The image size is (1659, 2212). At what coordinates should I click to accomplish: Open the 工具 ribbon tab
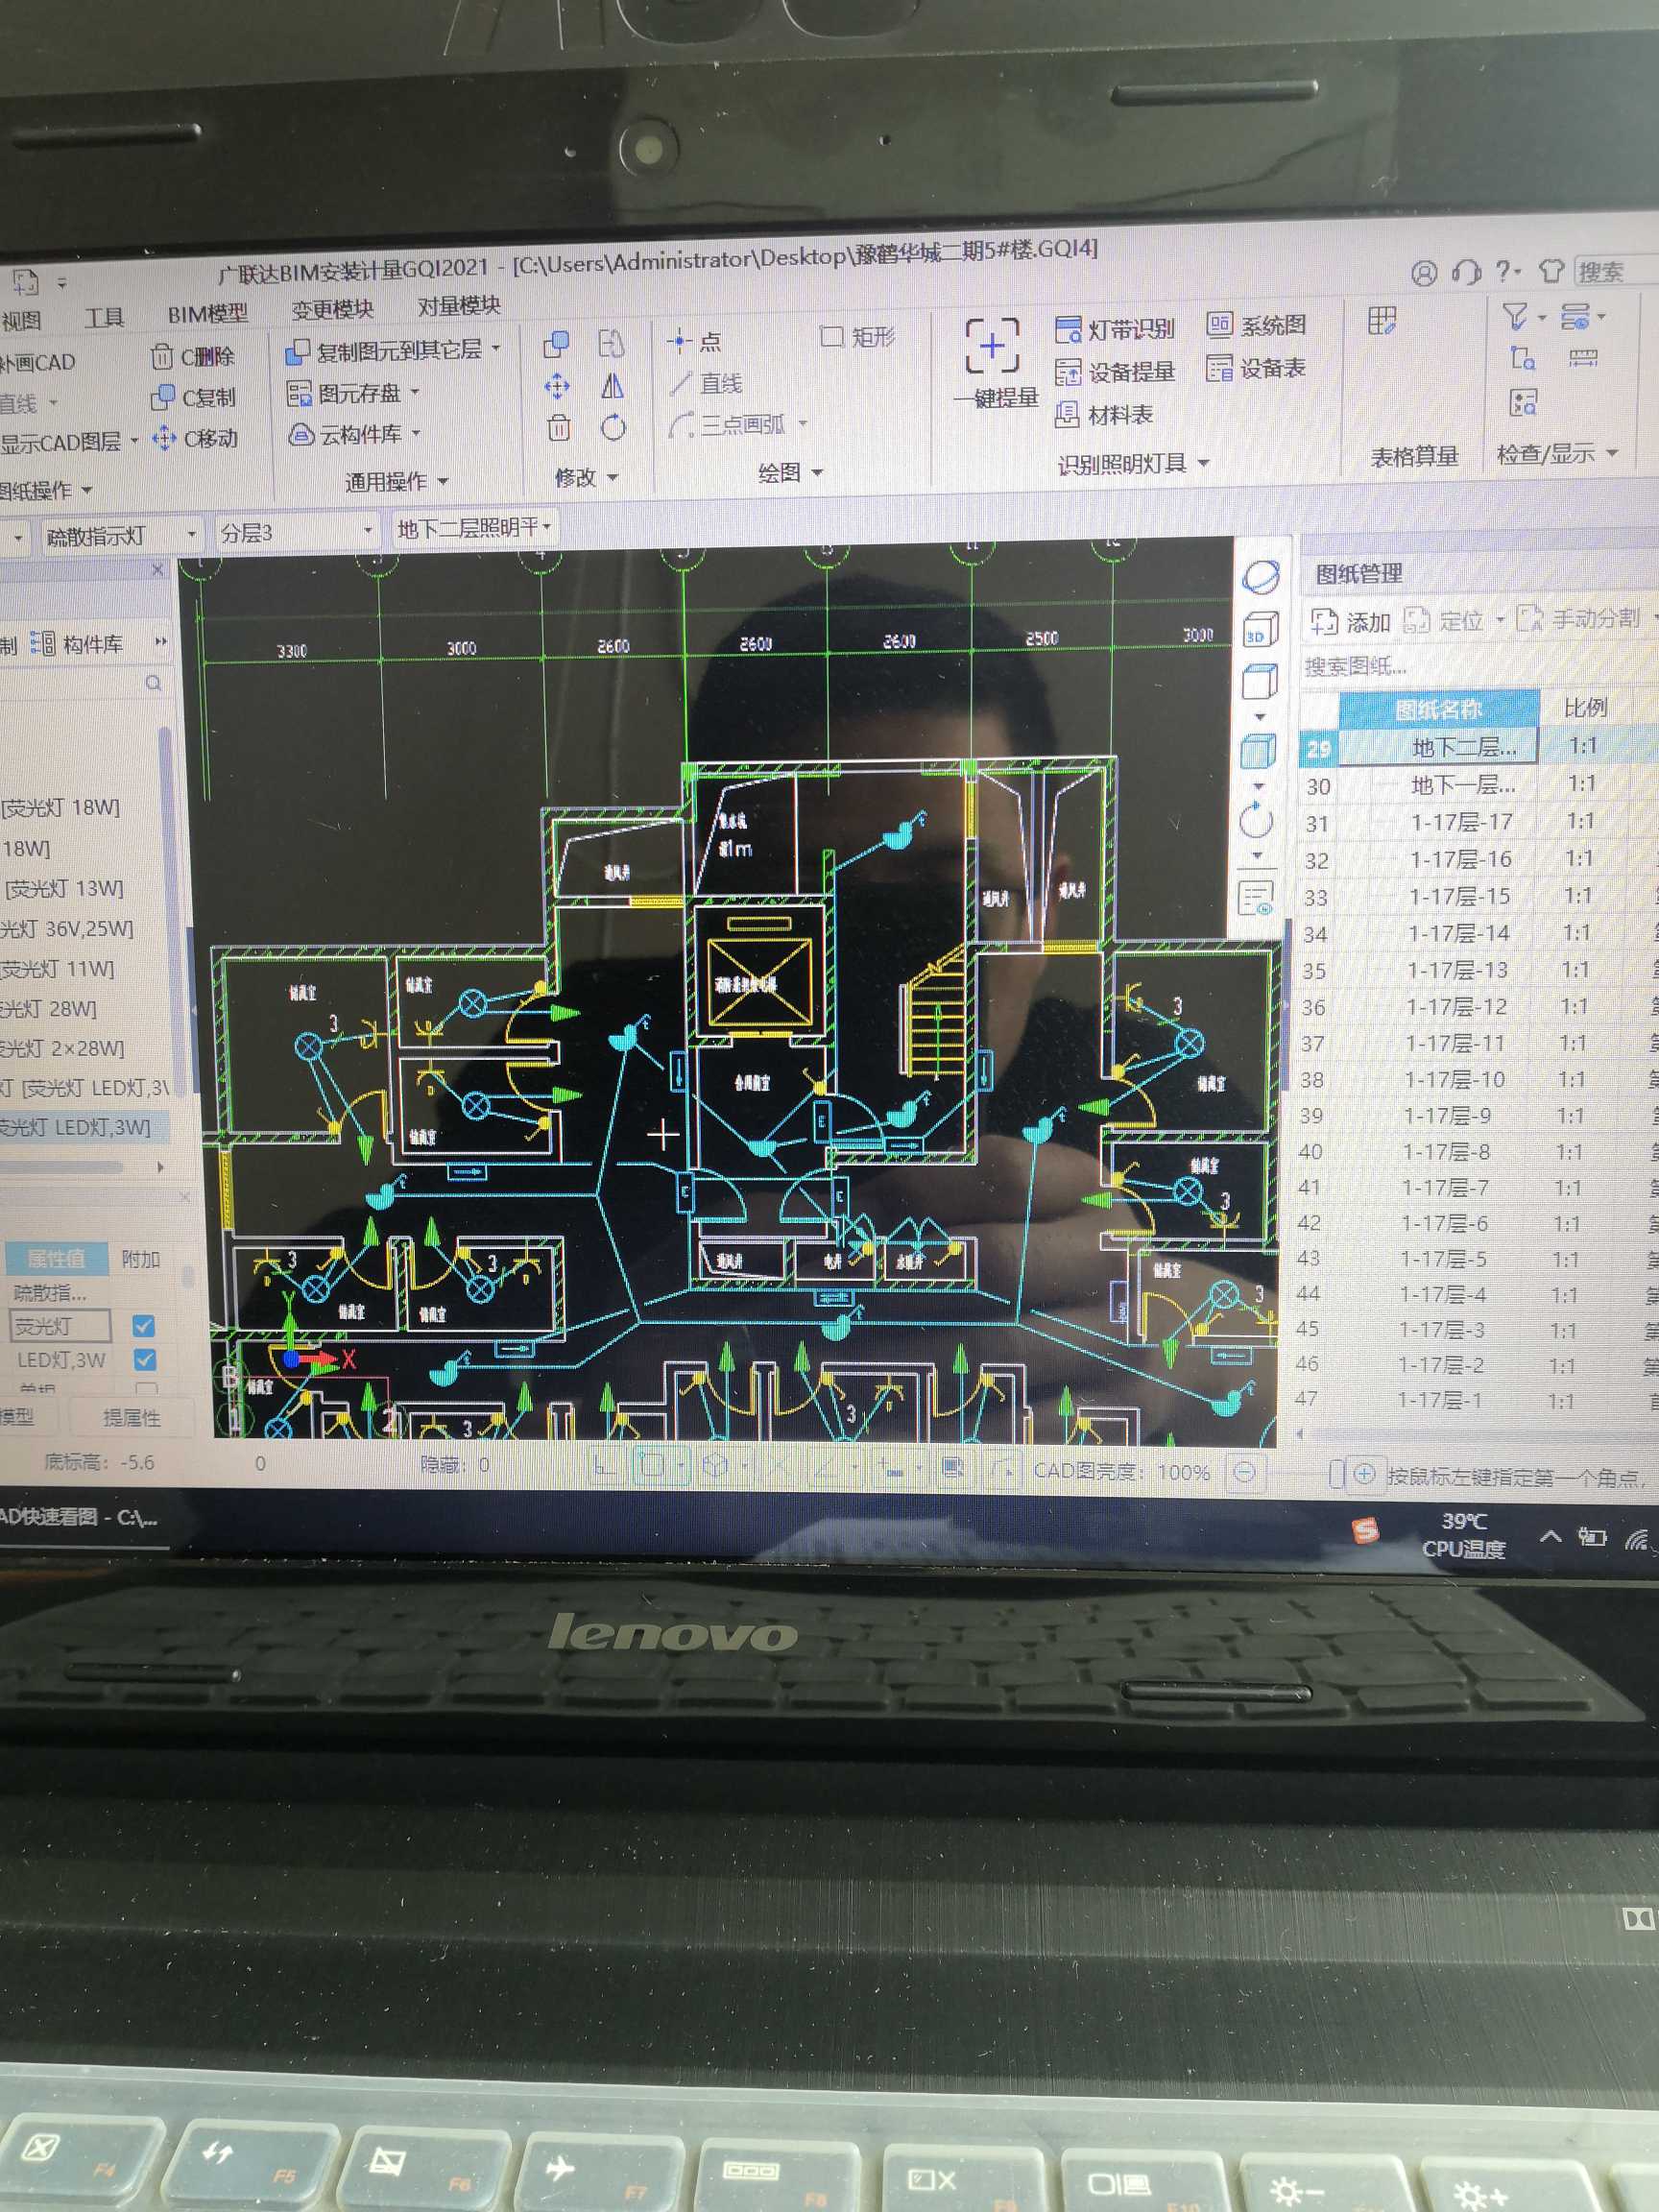(x=104, y=318)
